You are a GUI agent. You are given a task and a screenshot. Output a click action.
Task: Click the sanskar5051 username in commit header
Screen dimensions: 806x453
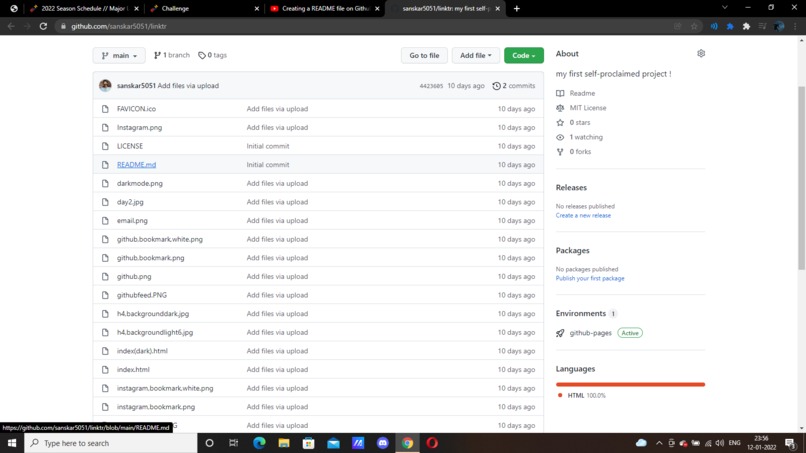[x=136, y=86]
